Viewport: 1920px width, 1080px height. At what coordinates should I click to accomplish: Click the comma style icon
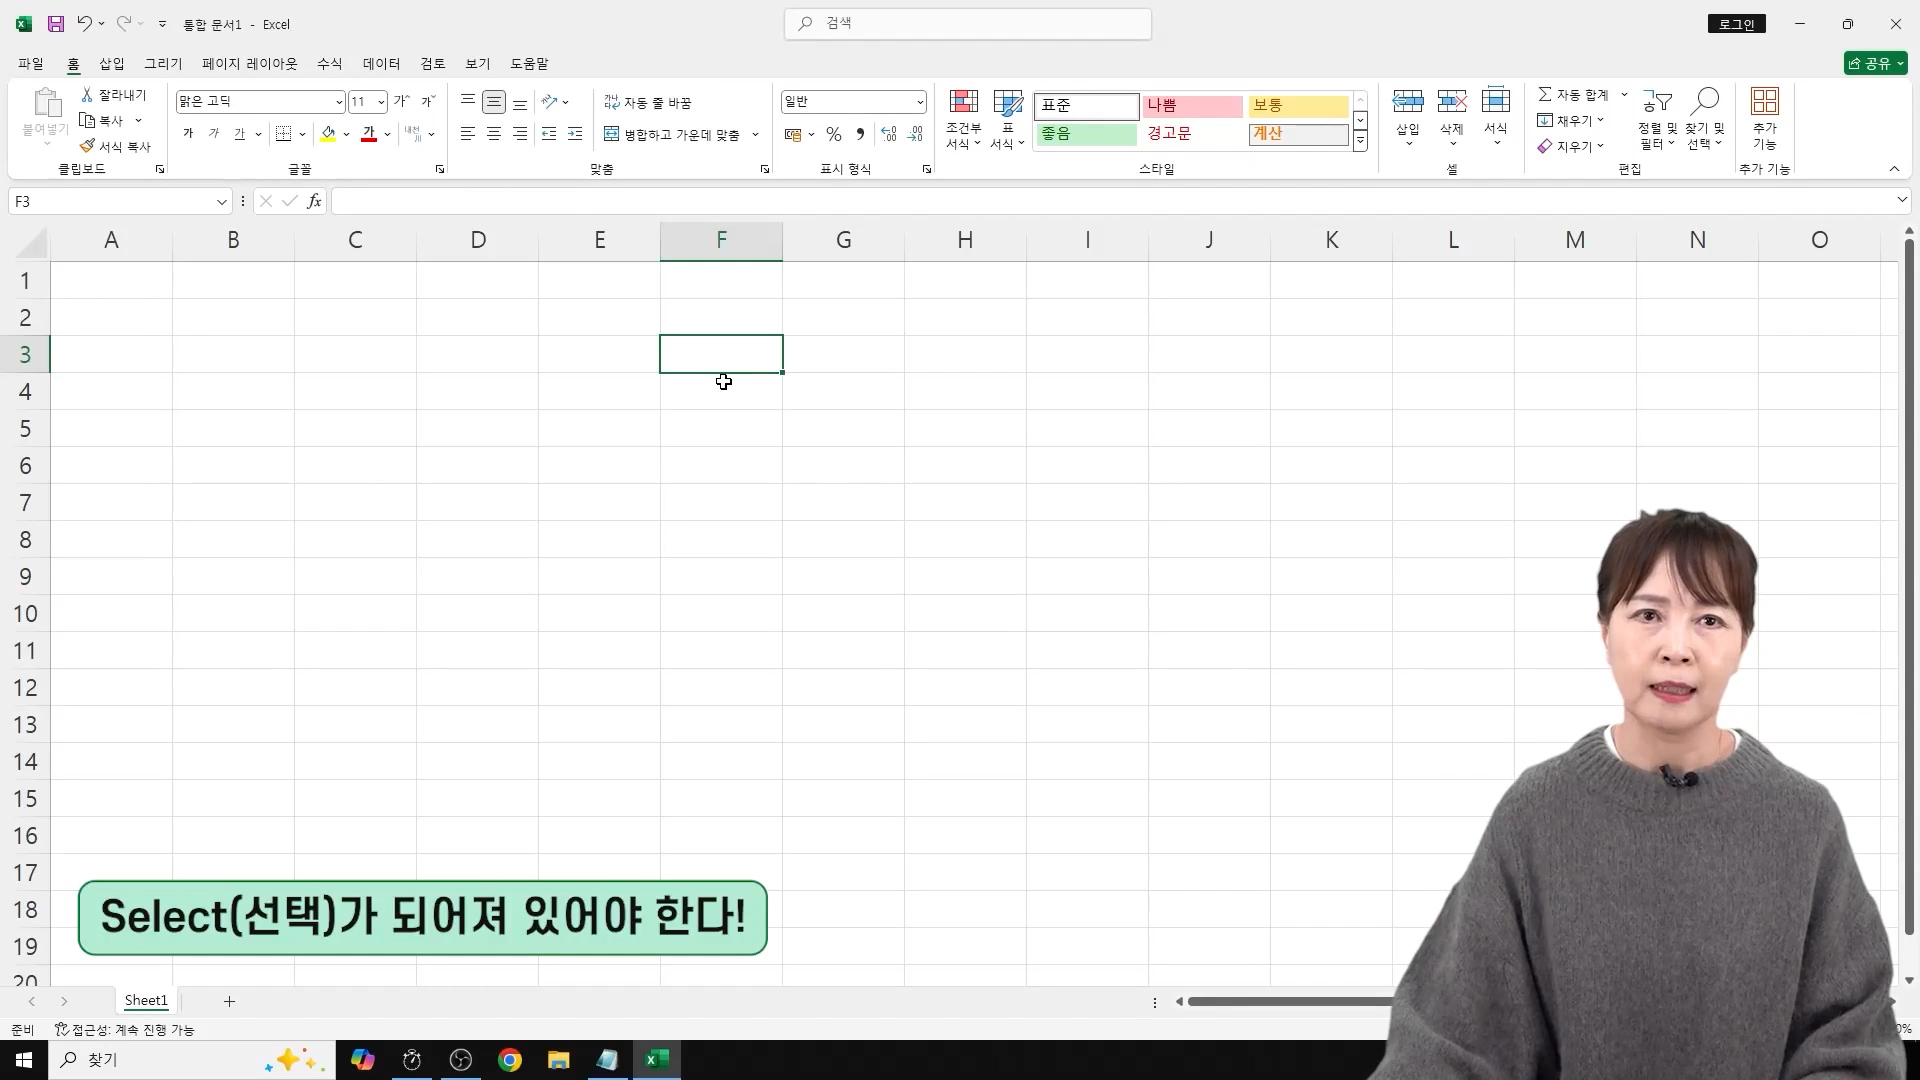860,133
